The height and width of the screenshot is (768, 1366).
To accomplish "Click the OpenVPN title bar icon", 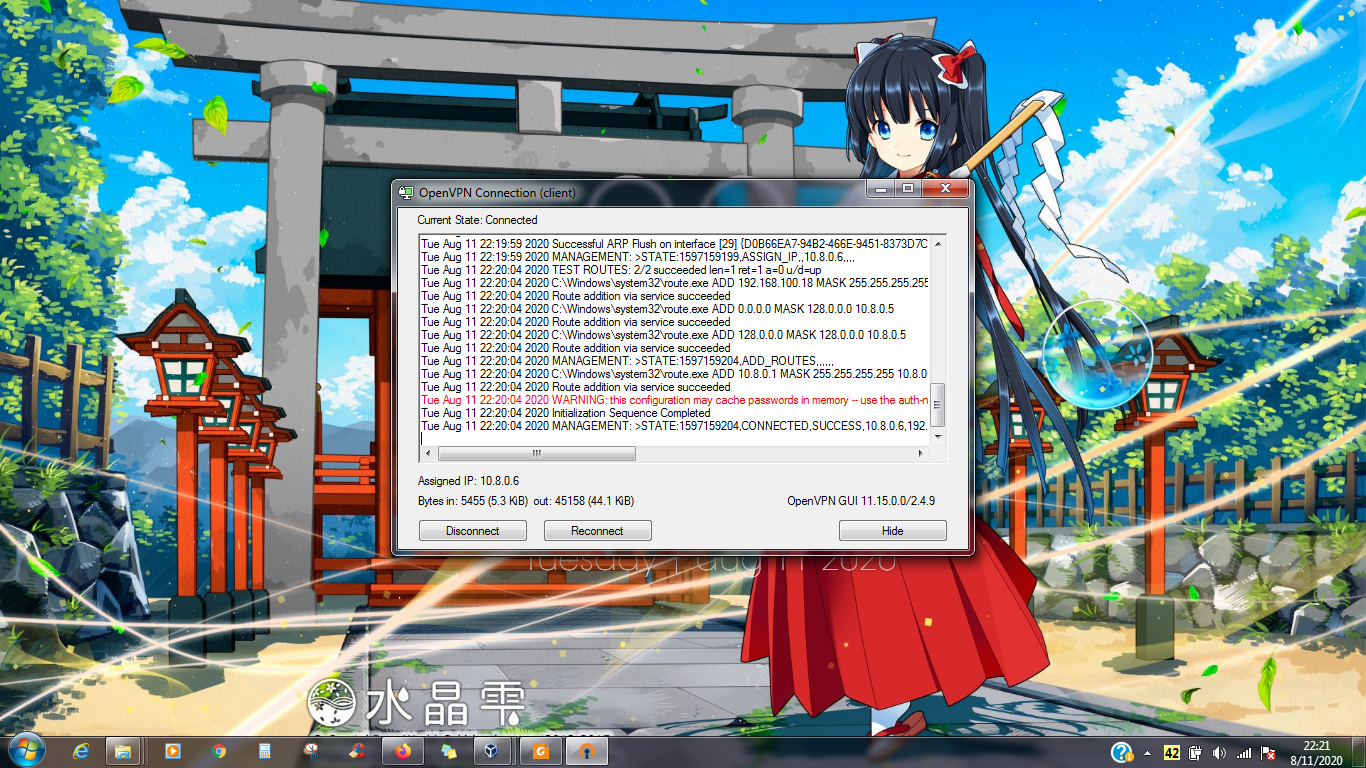I will [406, 192].
